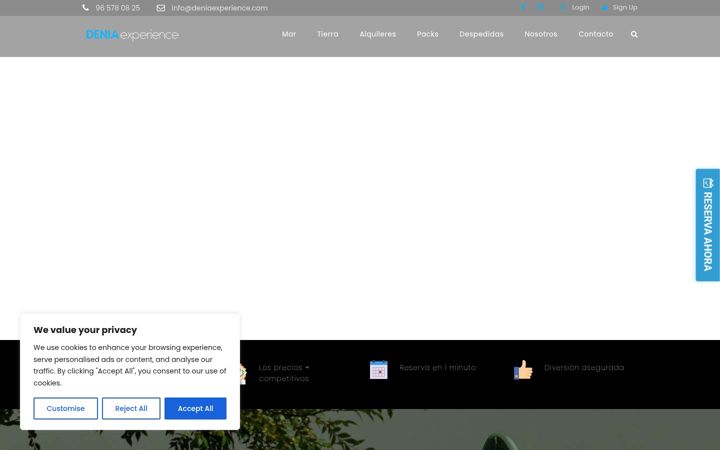720x450 pixels.
Task: Click the Sign Up link
Action: tap(625, 7)
